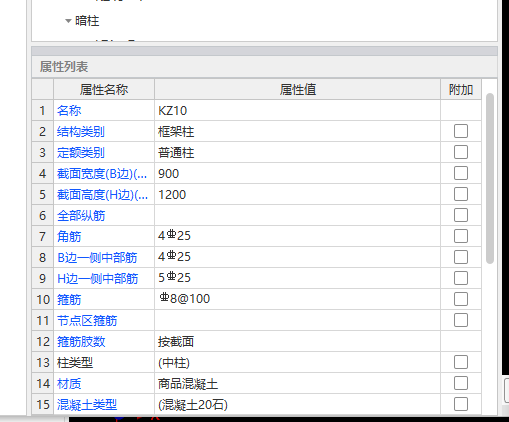This screenshot has height=422, width=509.
Task: Toggle 附加 checkbox for 箍筋 row
Action: tap(461, 299)
